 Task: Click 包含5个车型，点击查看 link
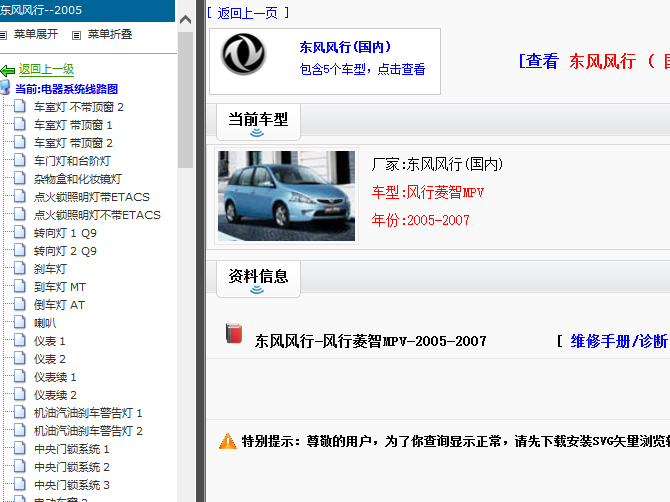(362, 69)
